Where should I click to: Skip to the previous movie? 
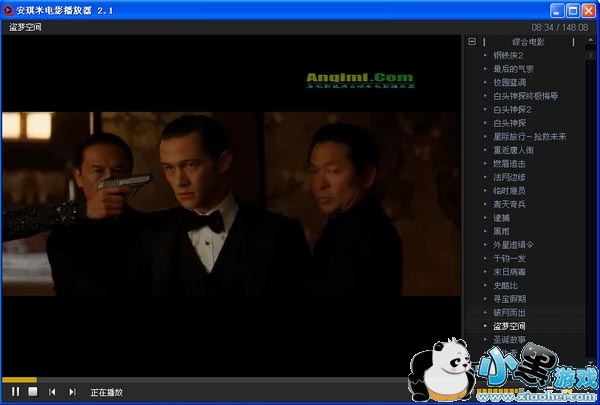[x=52, y=392]
